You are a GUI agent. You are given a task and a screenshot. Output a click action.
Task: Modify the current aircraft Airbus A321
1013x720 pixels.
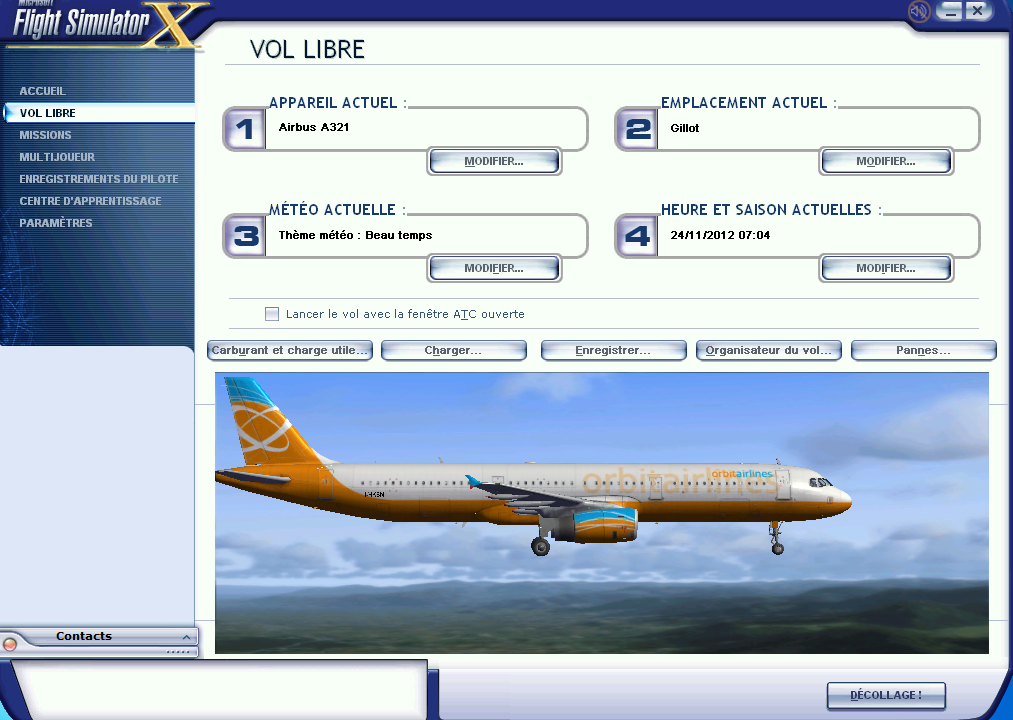point(494,162)
